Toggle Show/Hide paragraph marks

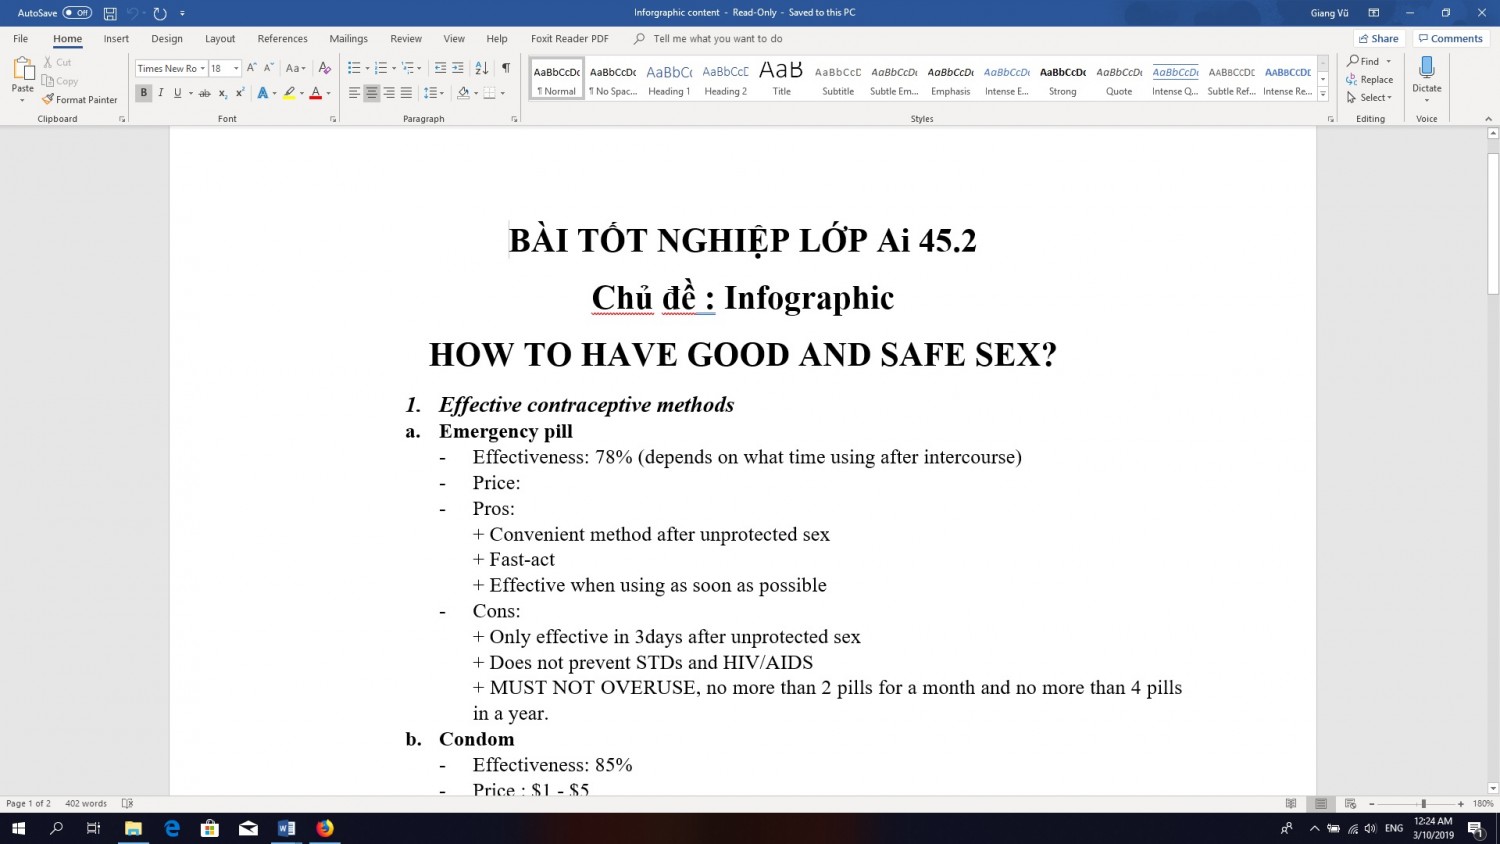coord(506,68)
